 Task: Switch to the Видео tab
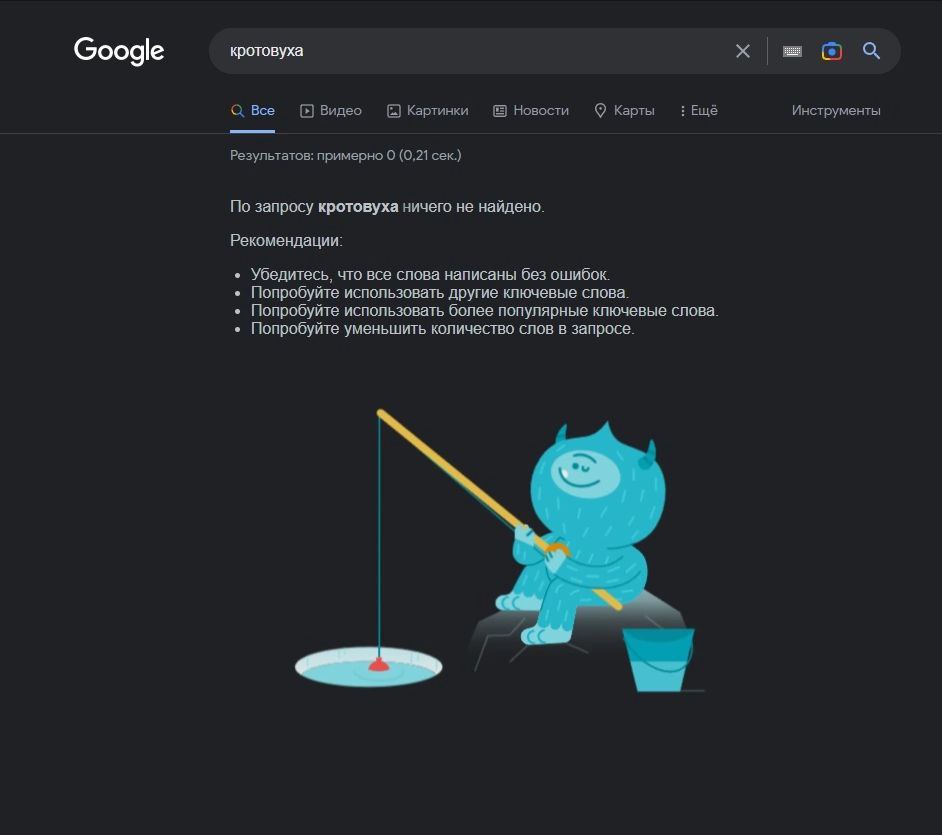pos(330,111)
